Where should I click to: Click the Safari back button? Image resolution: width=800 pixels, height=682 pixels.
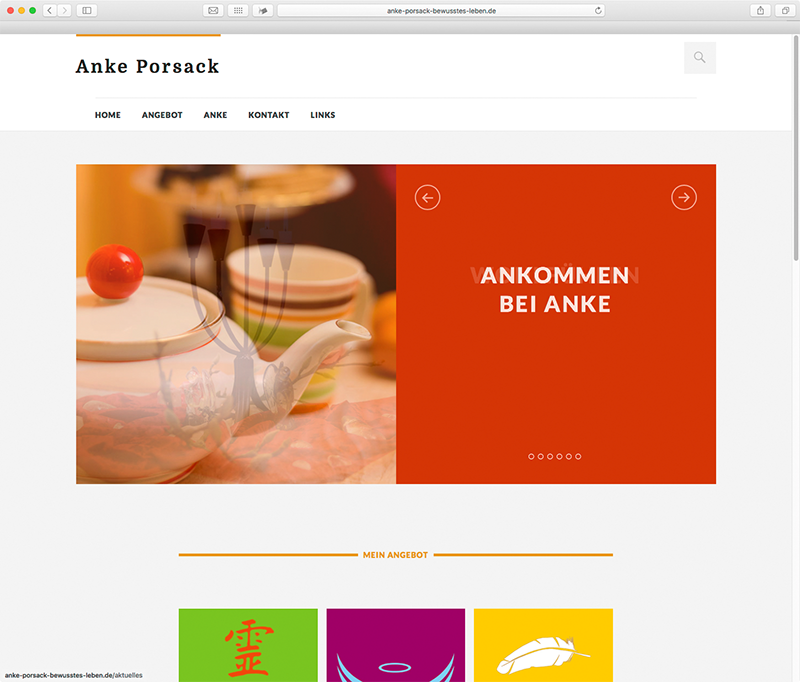coord(49,10)
